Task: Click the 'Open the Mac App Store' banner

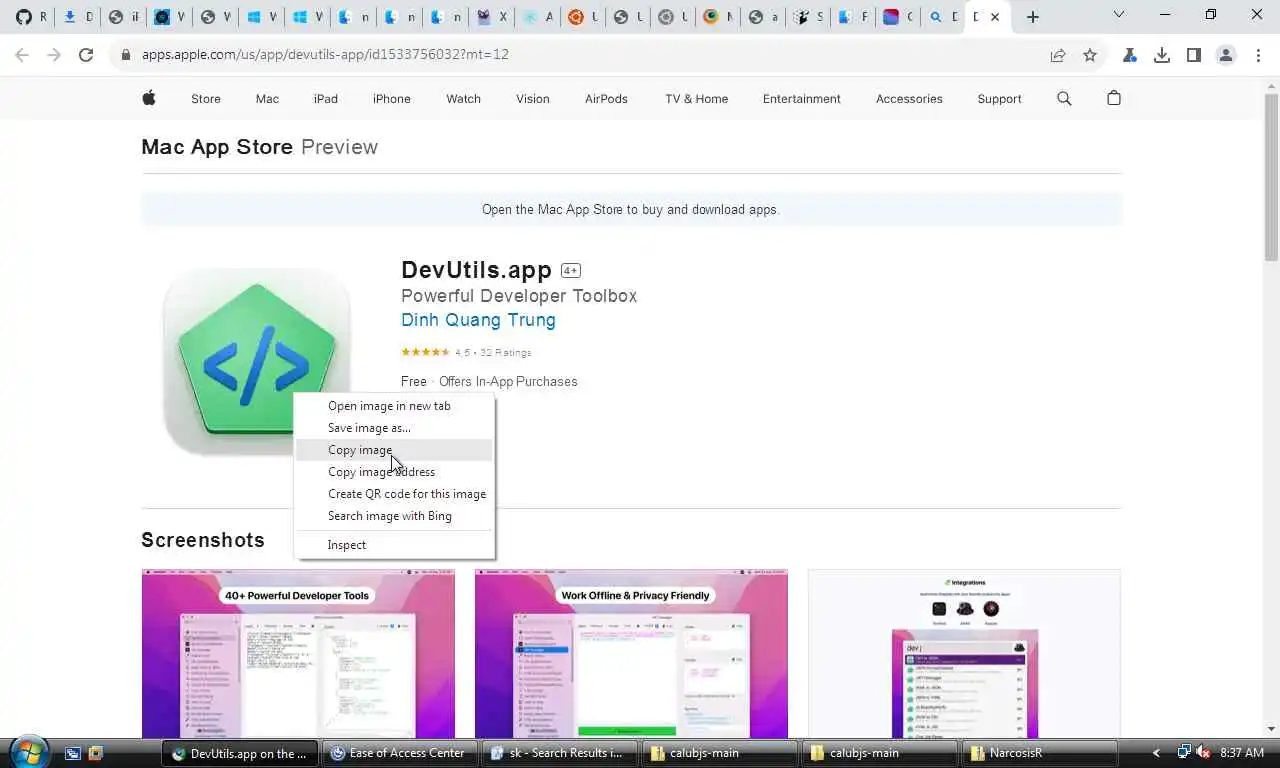Action: point(631,210)
